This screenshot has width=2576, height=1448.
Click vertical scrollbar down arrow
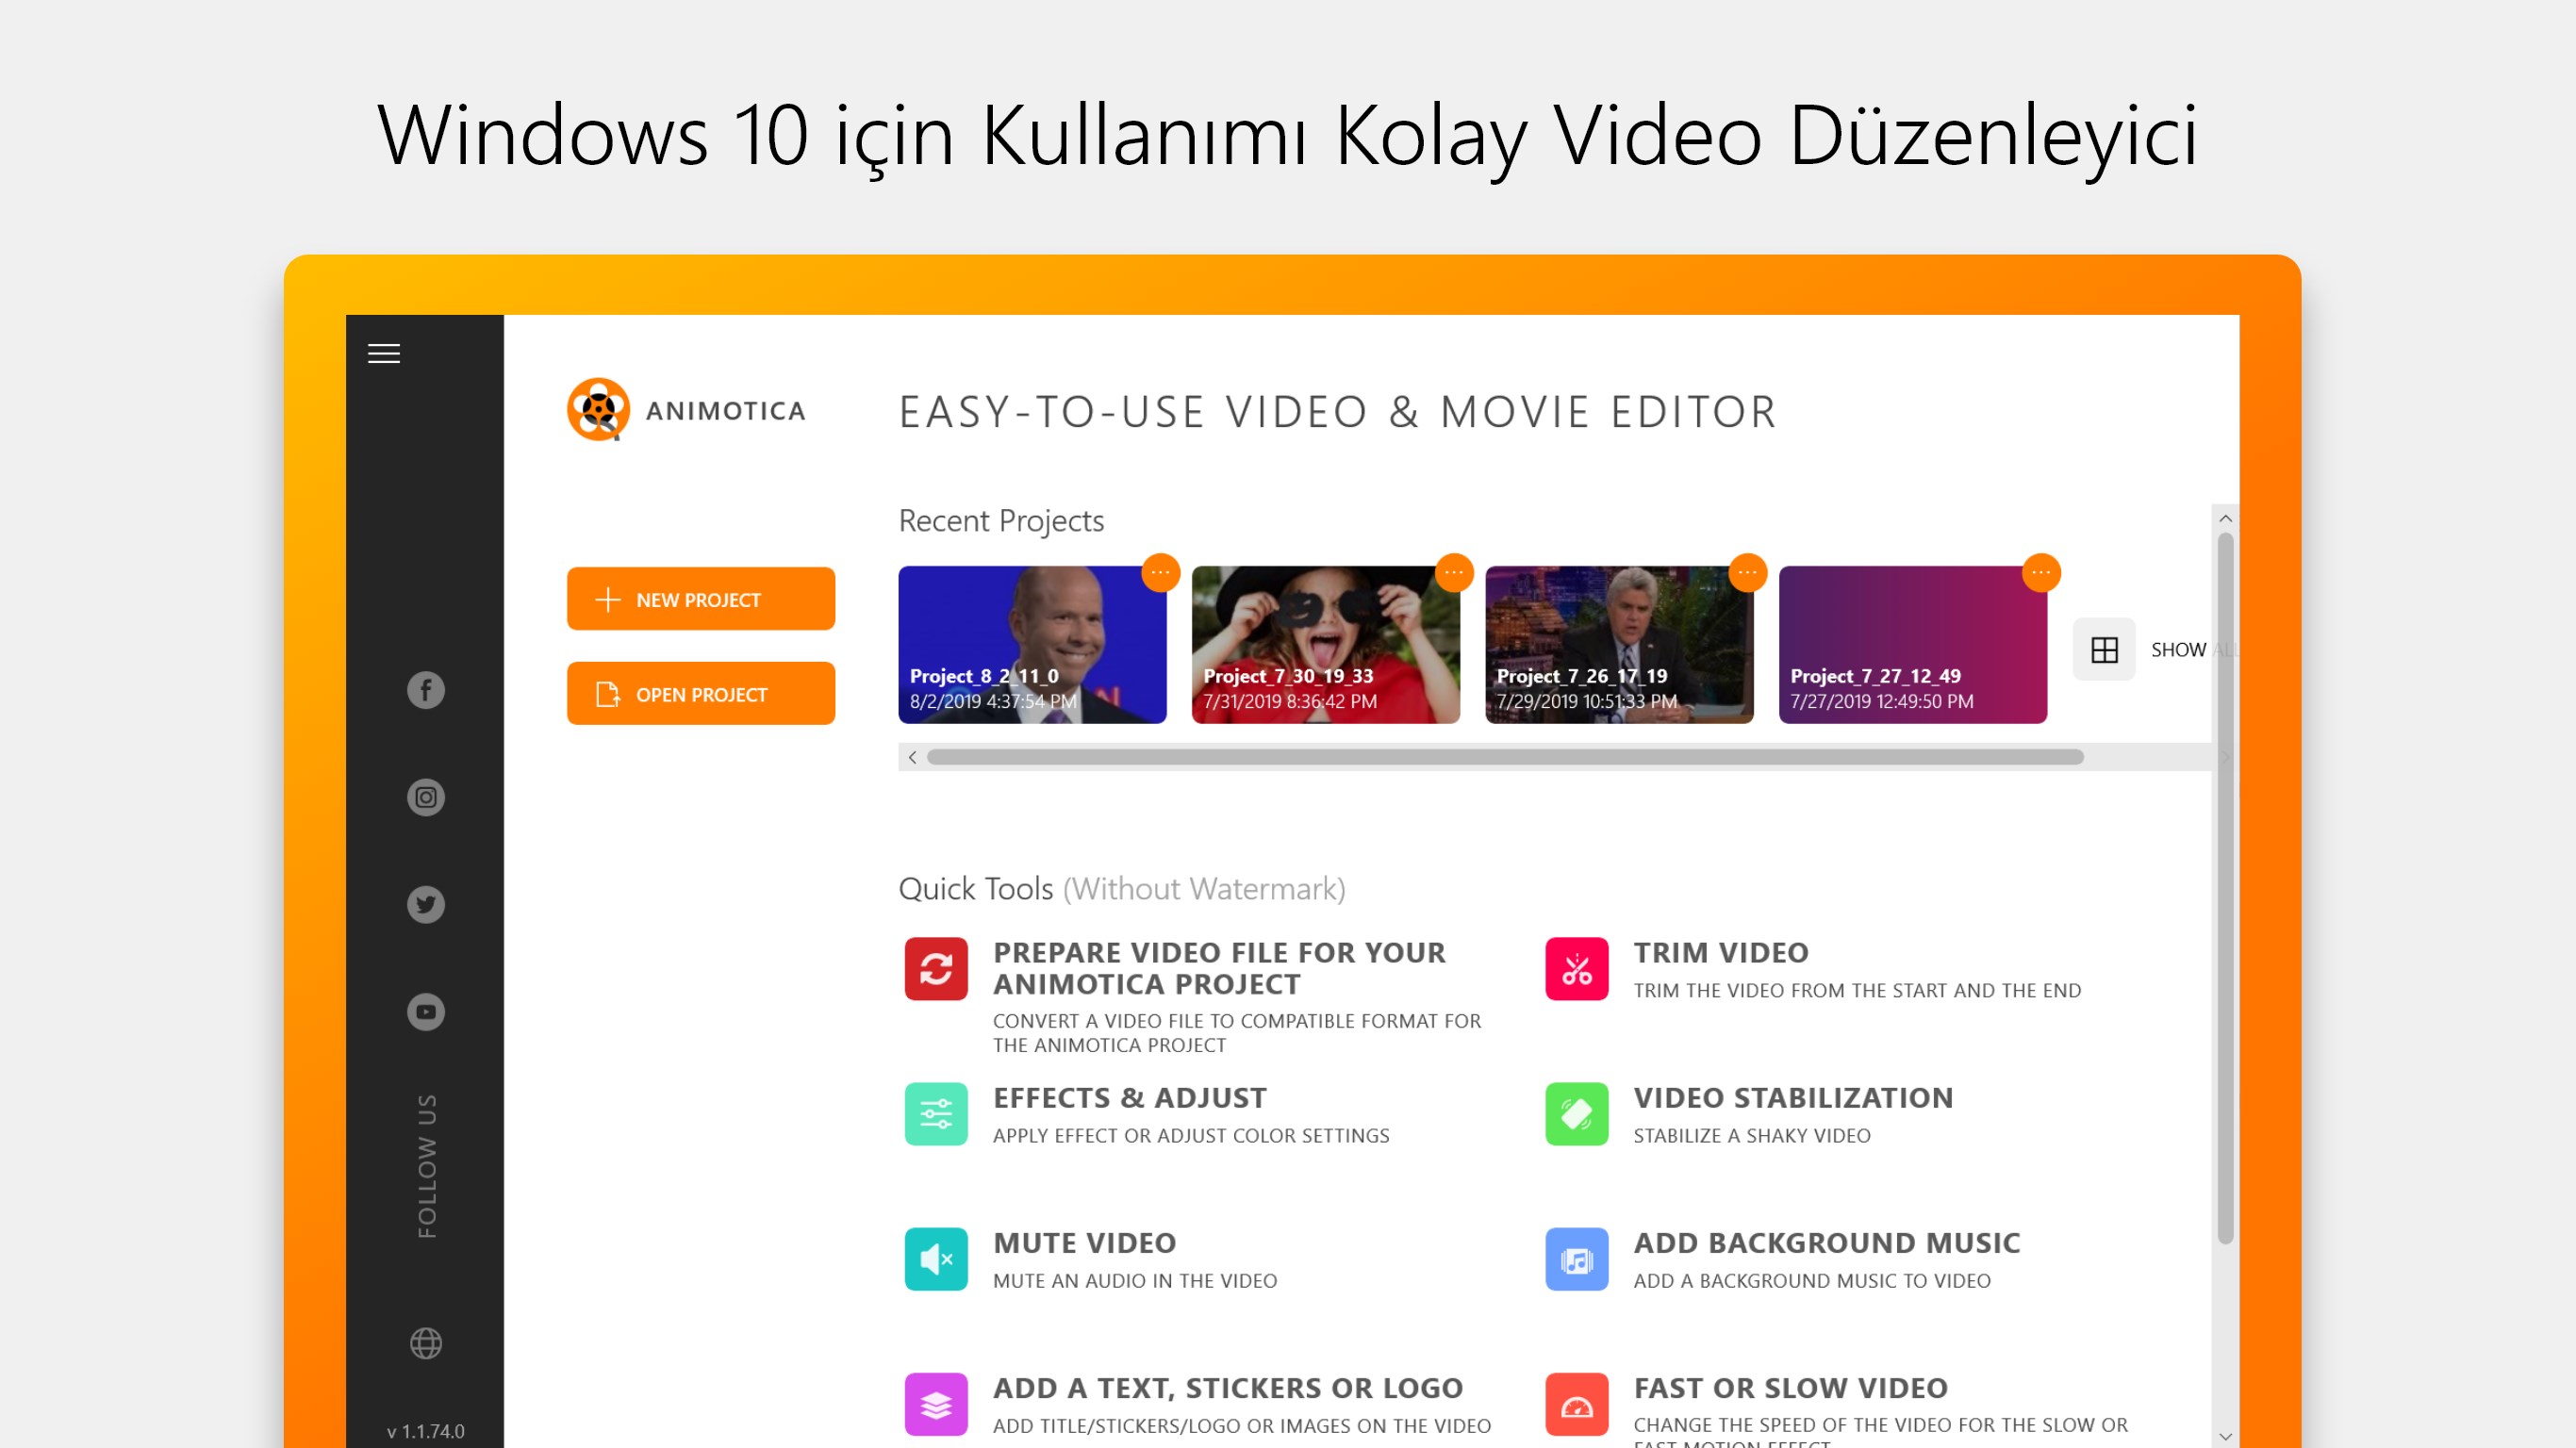pos(2225,1436)
